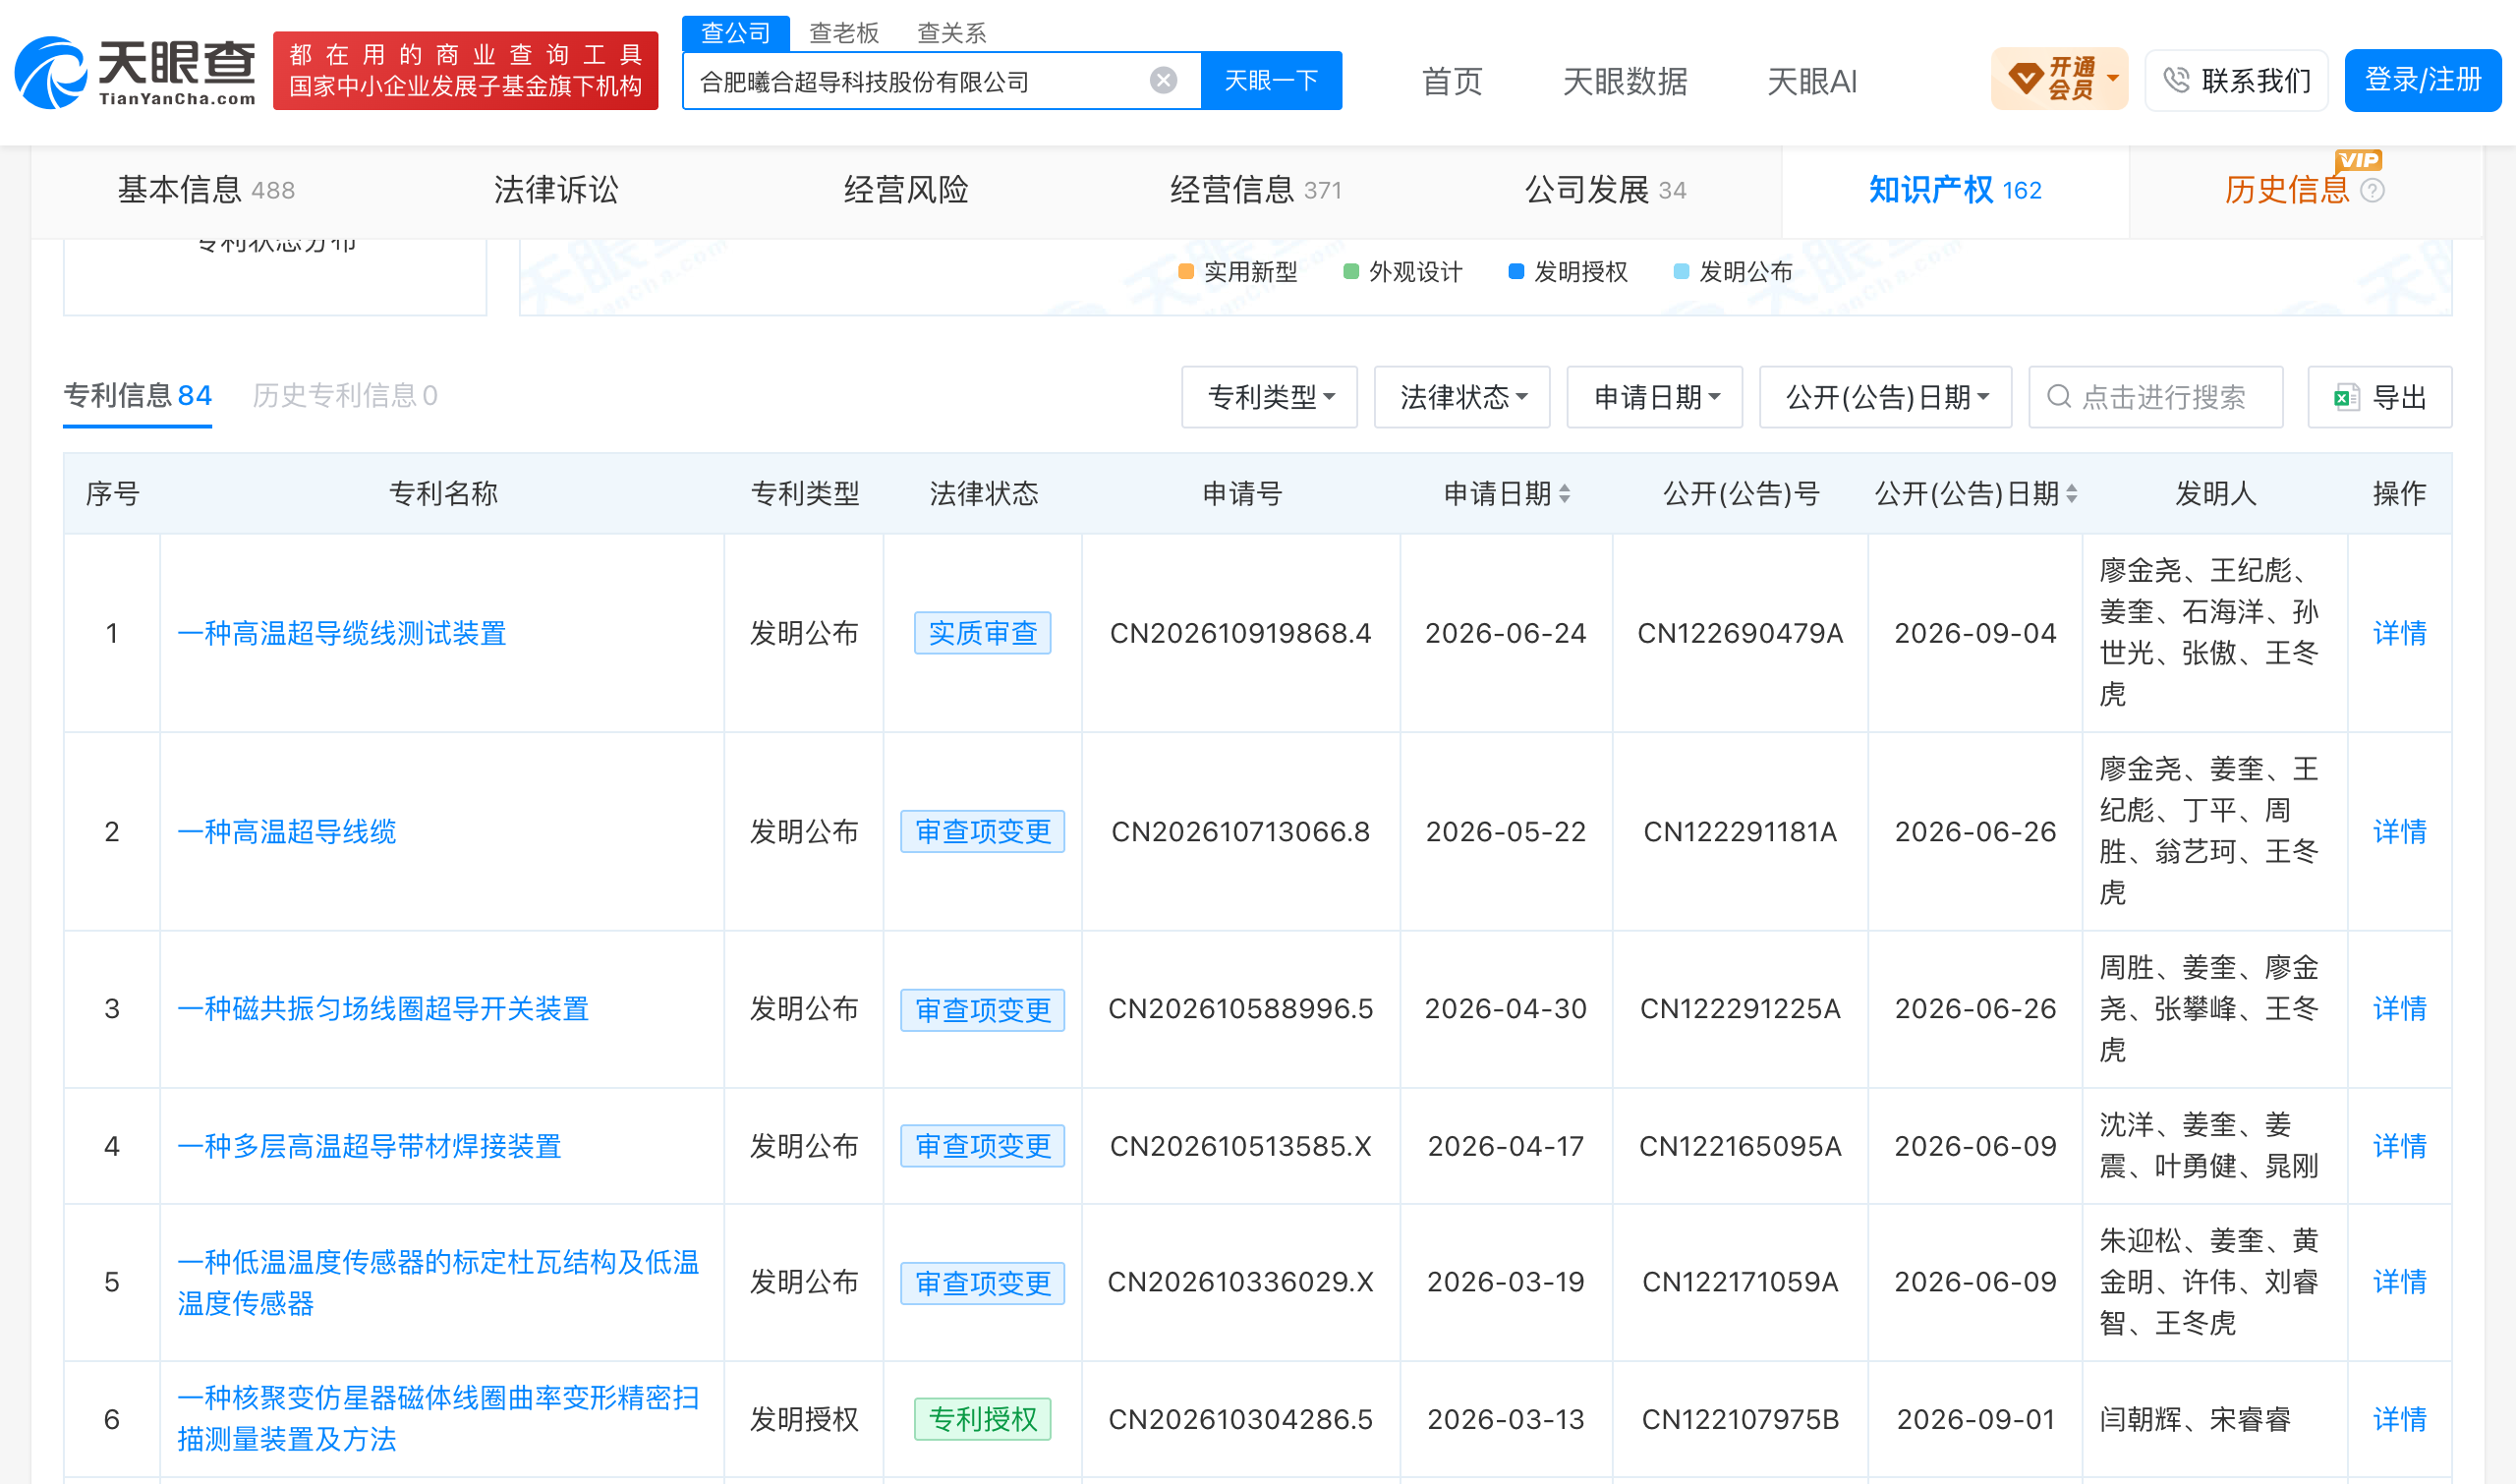This screenshot has height=1484, width=2516.
Task: Switch to the 经营信息 tab
Action: tap(1256, 190)
